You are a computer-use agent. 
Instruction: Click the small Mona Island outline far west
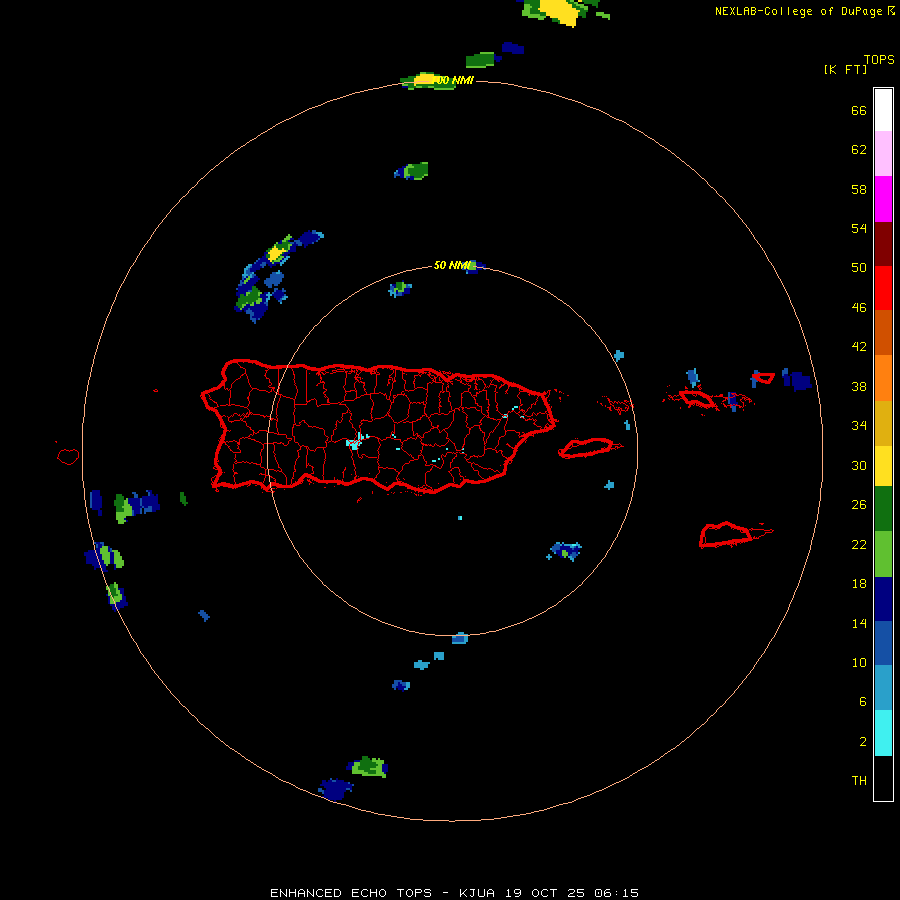[68, 456]
